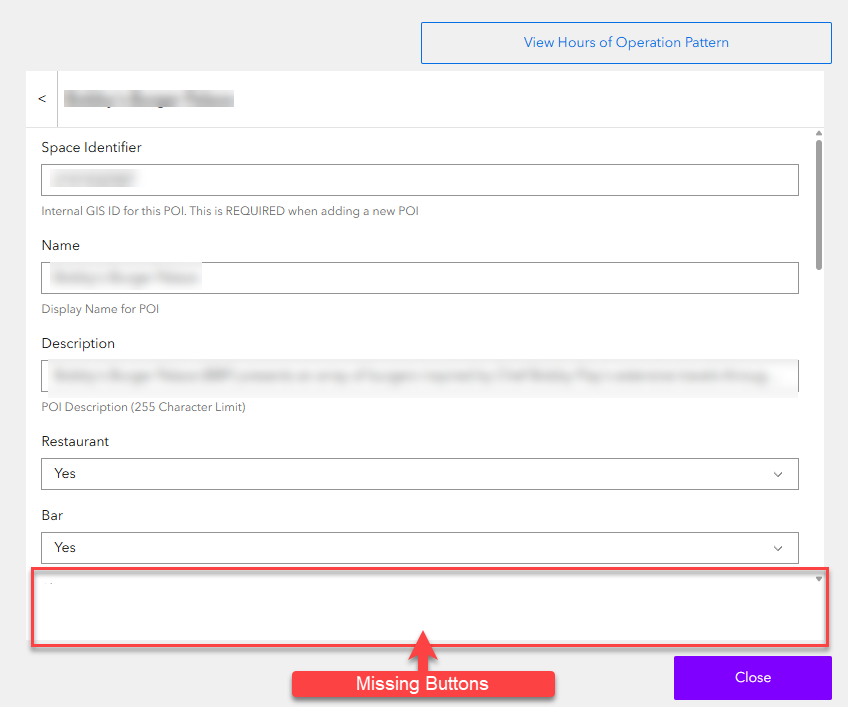Click the blurred POI name in the header

148,98
